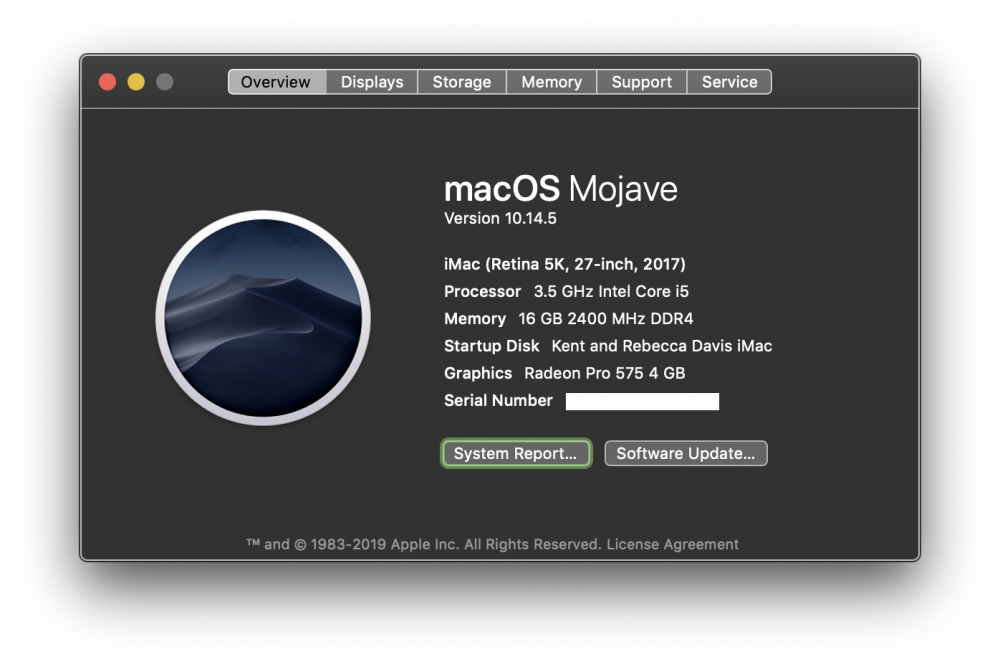Return to the Overview tab
Viewport: 1000px width, 667px height.
click(276, 81)
